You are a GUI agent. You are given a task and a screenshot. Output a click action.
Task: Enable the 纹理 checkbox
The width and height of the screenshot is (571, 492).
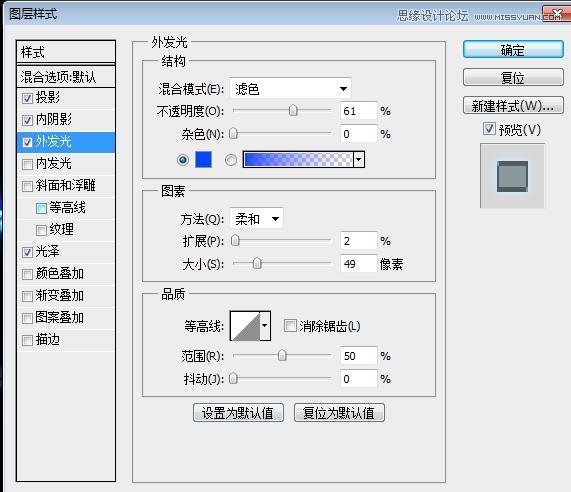click(x=41, y=230)
